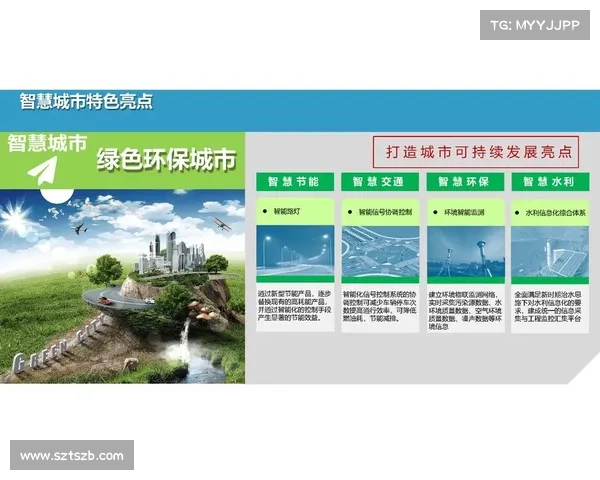Open the tripod monitoring equipment photo
The image size is (600, 480).
(466, 251)
